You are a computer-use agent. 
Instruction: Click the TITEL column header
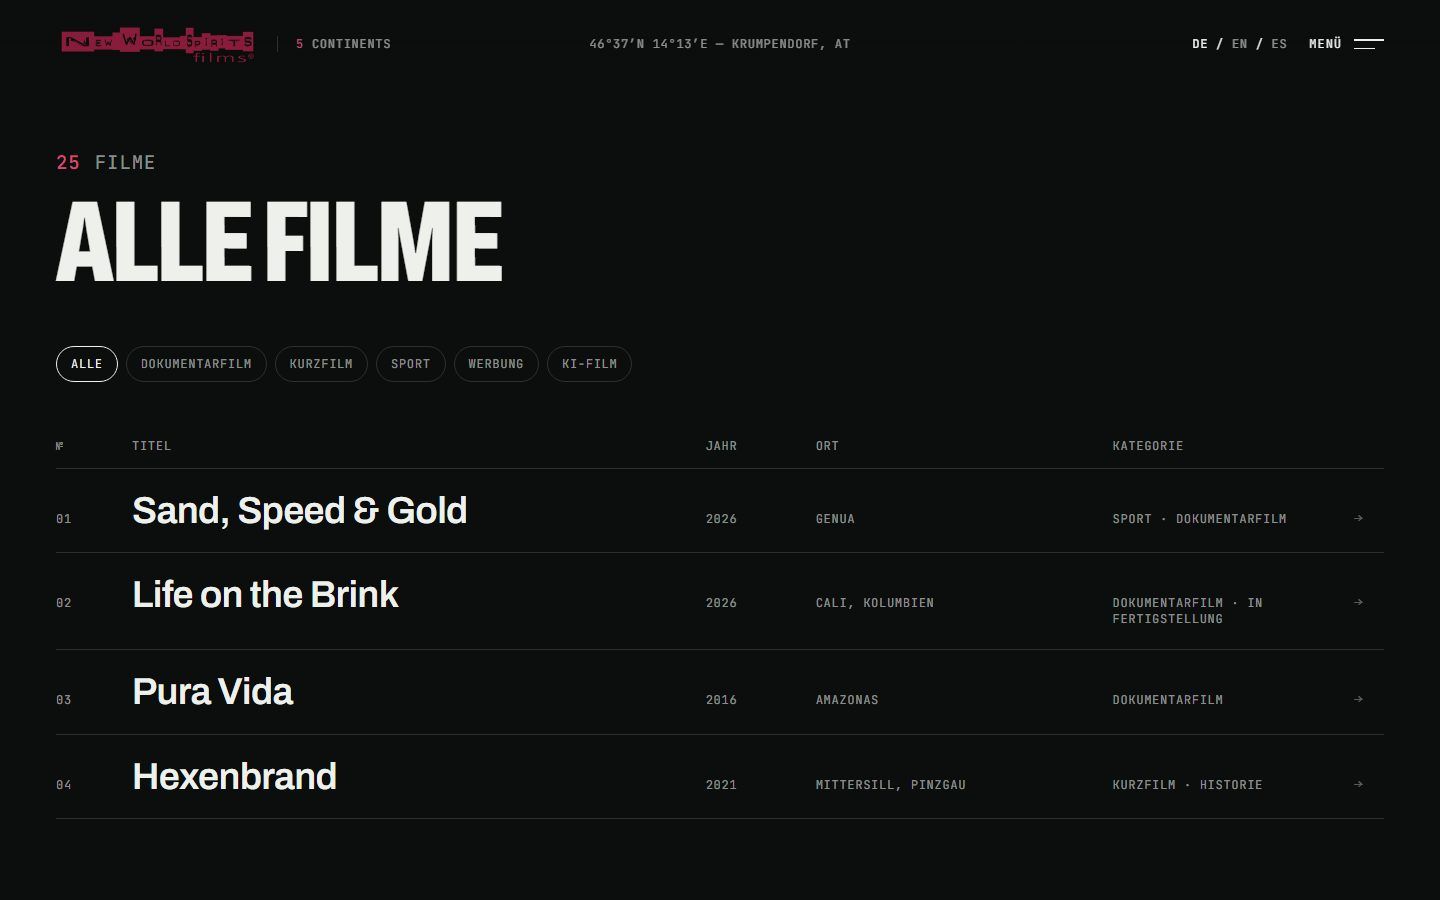[x=152, y=446]
